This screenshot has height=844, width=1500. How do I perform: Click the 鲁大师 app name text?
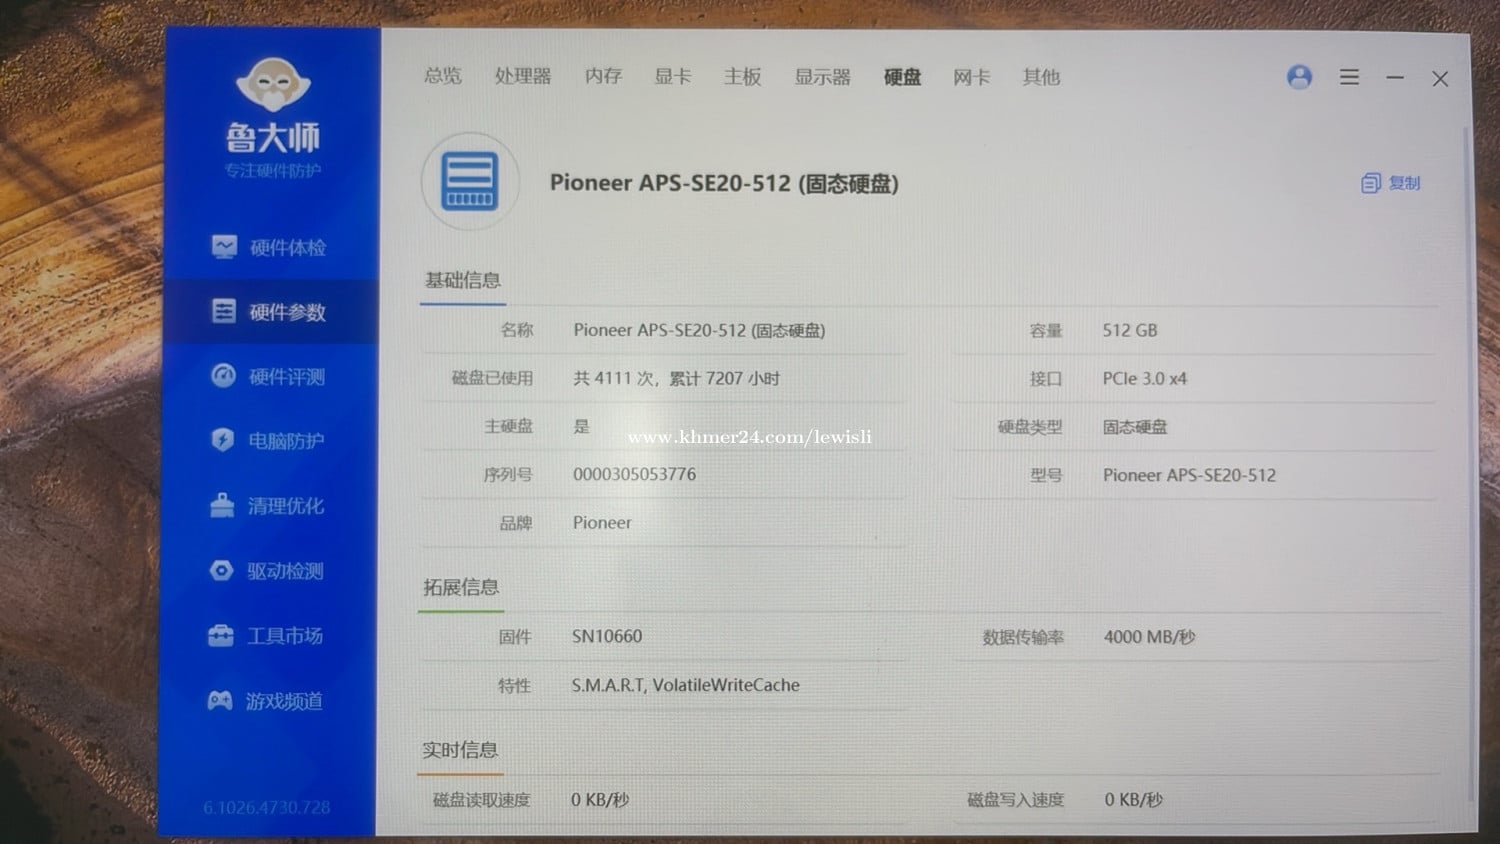click(x=273, y=136)
